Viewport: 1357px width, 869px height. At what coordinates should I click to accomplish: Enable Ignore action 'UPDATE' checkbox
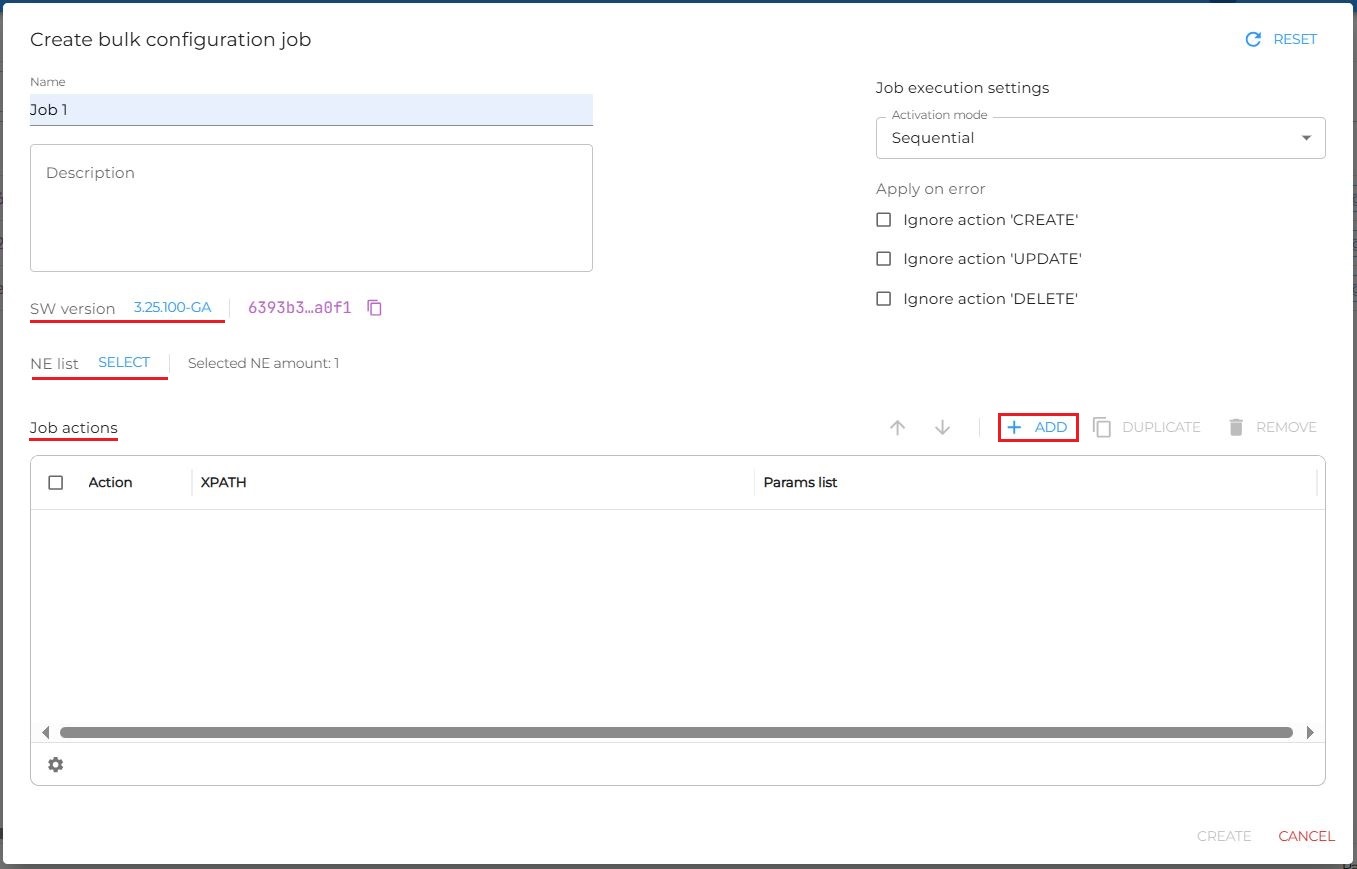coord(883,258)
